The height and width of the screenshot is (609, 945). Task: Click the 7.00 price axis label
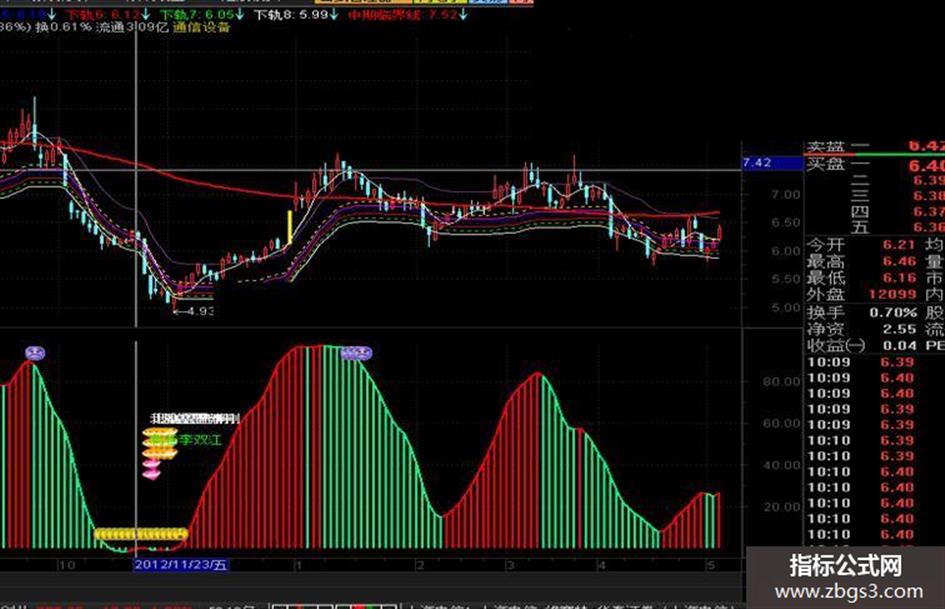[x=786, y=195]
